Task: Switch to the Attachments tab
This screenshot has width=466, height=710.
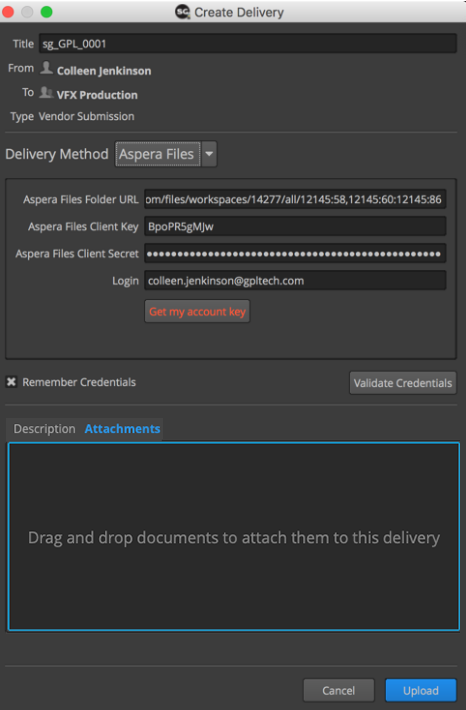Action: 122,429
